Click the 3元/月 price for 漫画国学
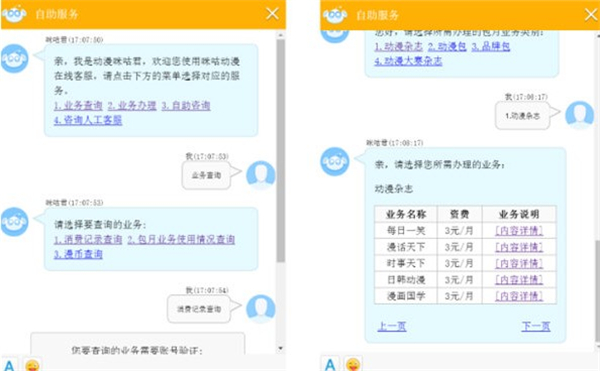 tap(459, 296)
